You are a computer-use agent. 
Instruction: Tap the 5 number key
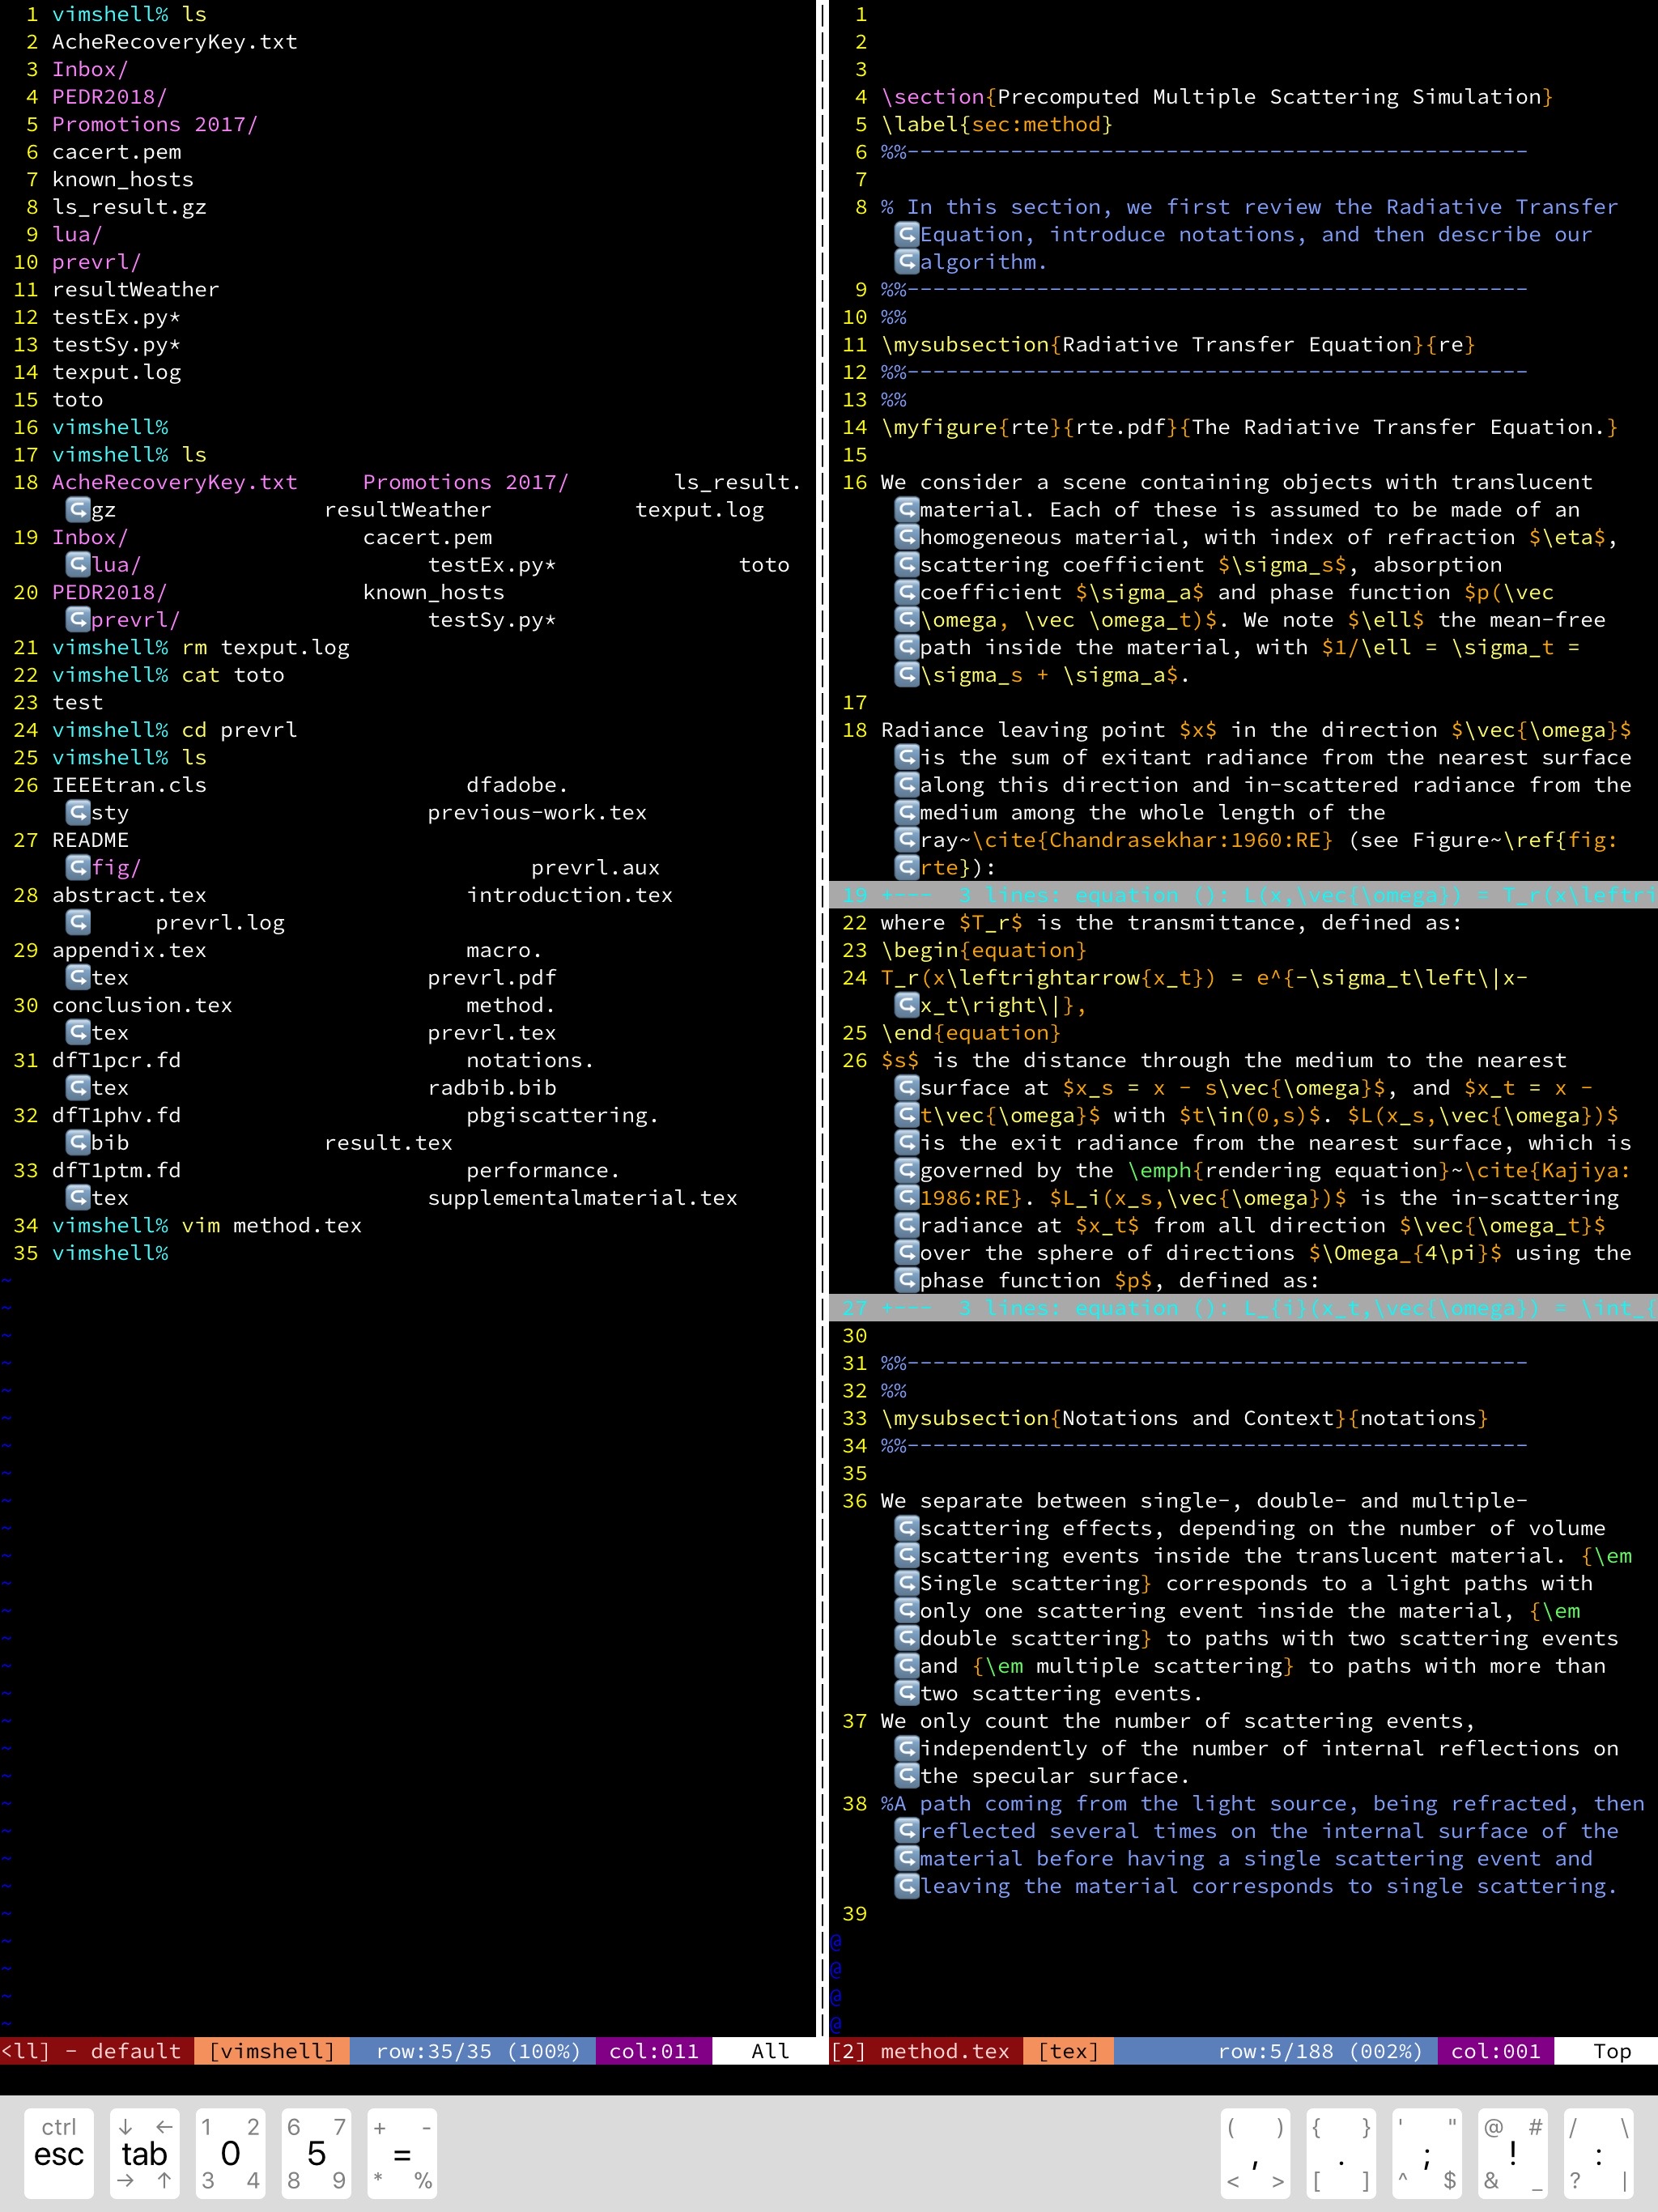316,2154
